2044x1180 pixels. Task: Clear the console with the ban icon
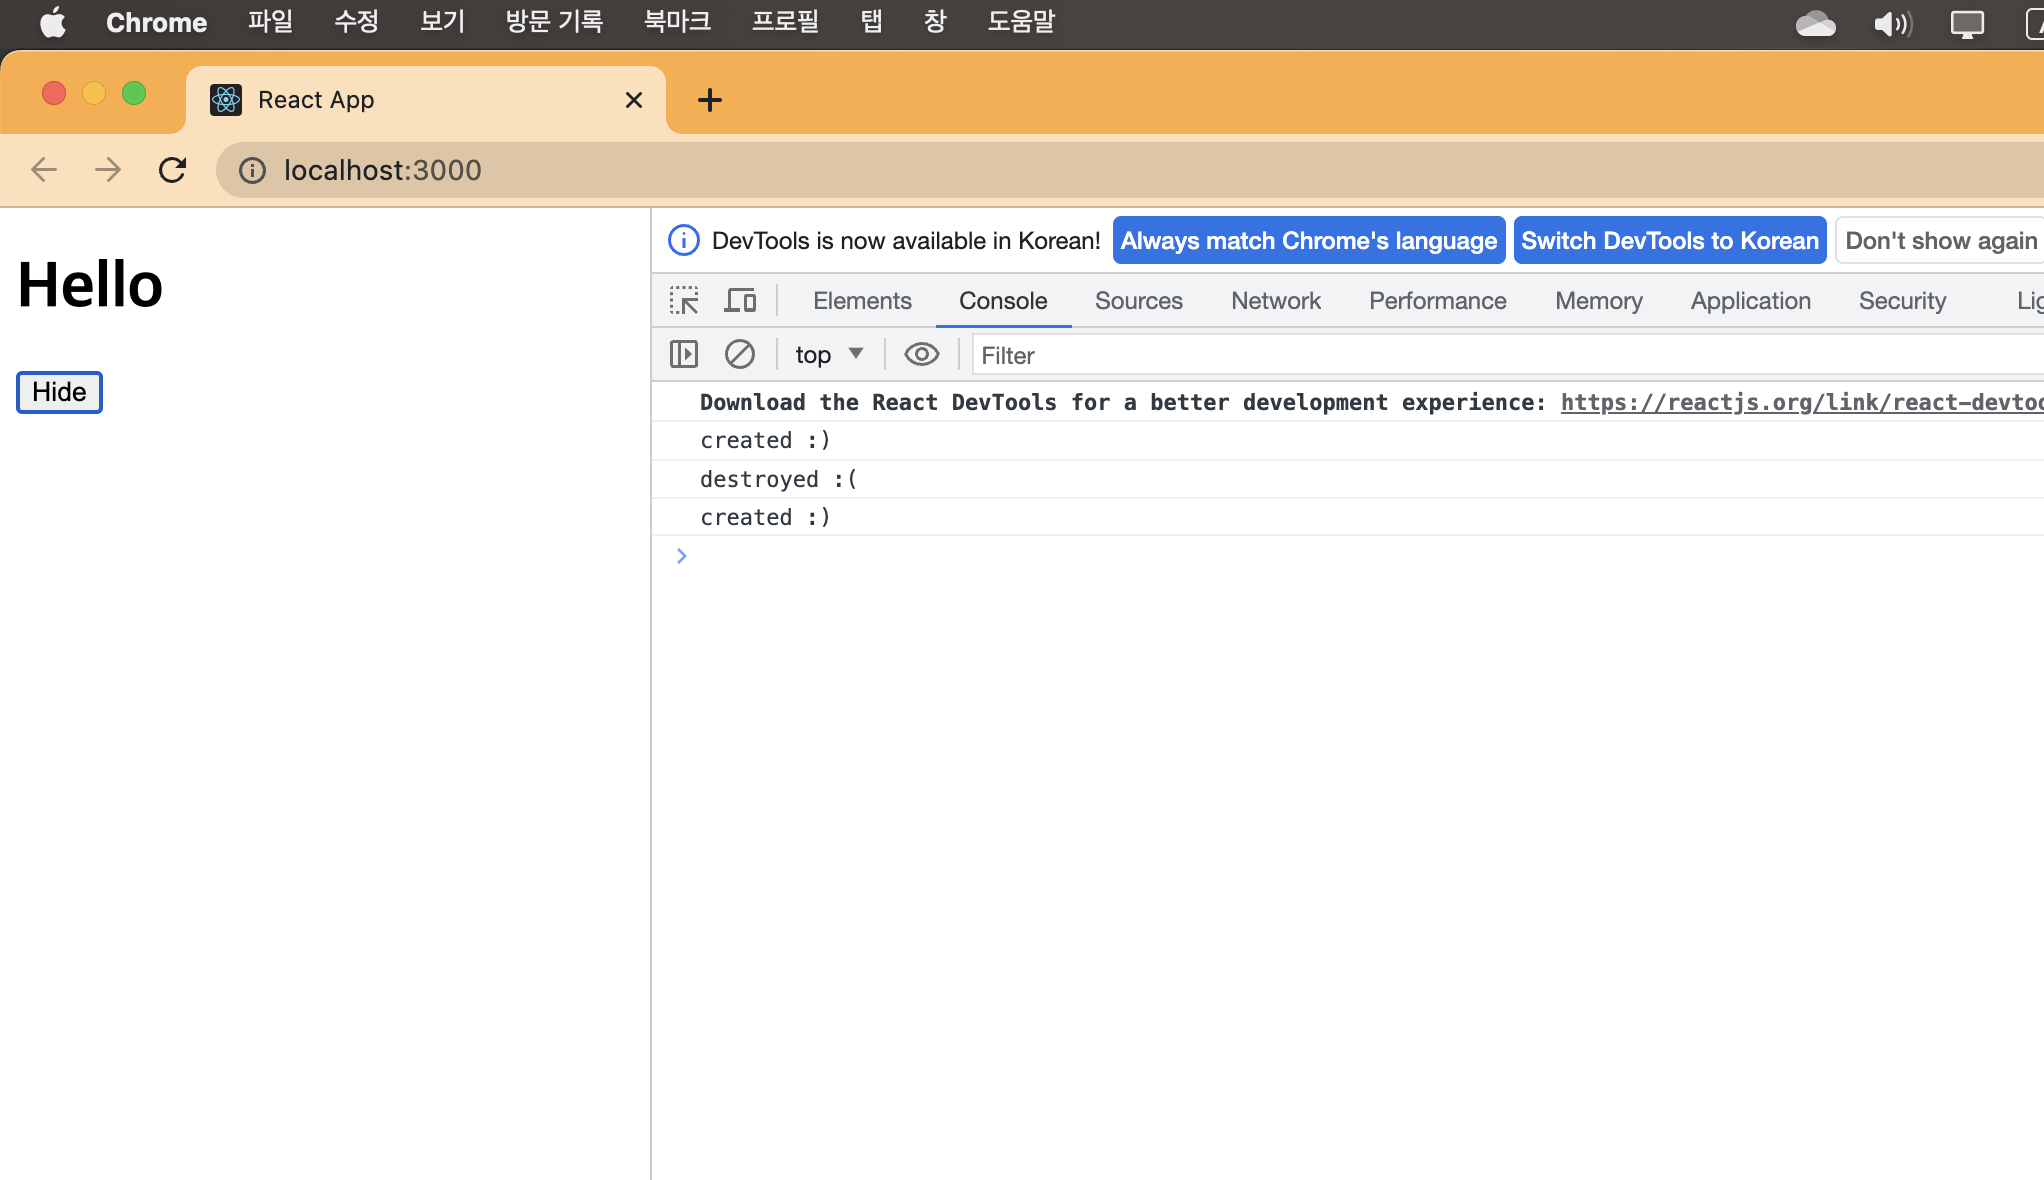[x=740, y=354]
